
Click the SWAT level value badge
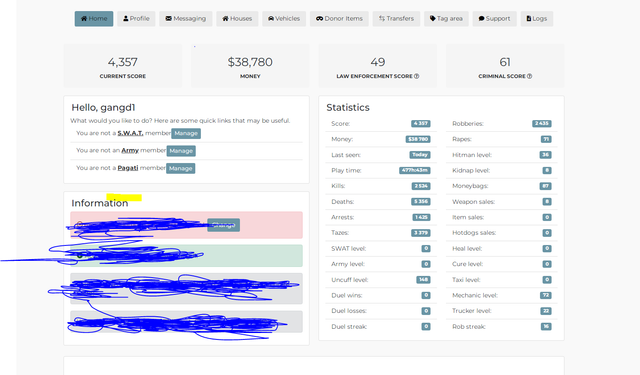point(426,249)
